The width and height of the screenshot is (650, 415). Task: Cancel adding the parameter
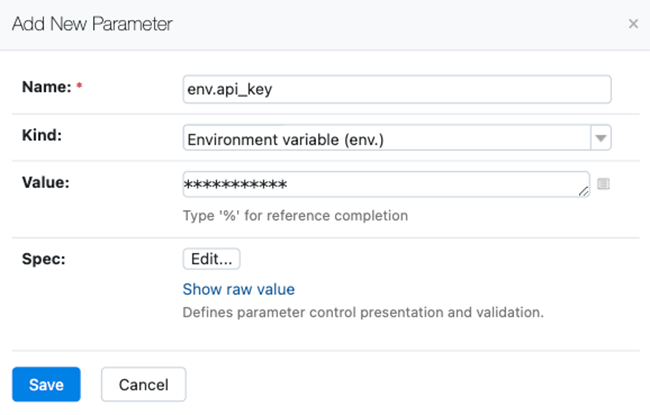[143, 385]
